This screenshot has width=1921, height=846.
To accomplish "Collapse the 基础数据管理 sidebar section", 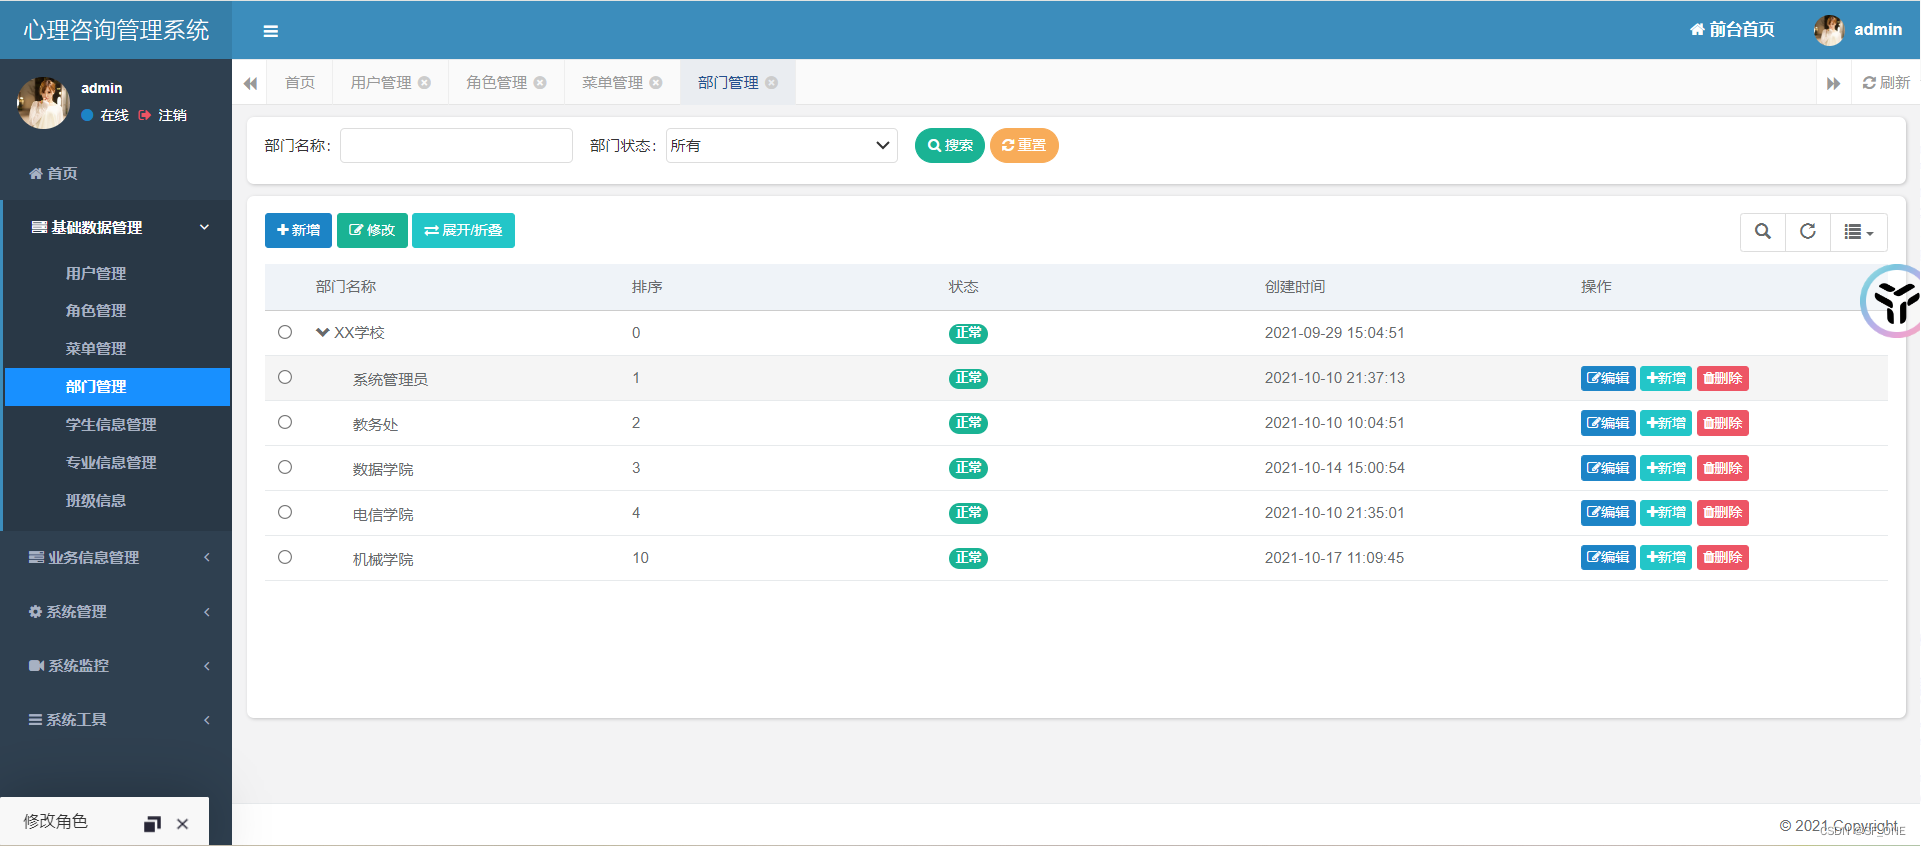I will pos(116,227).
